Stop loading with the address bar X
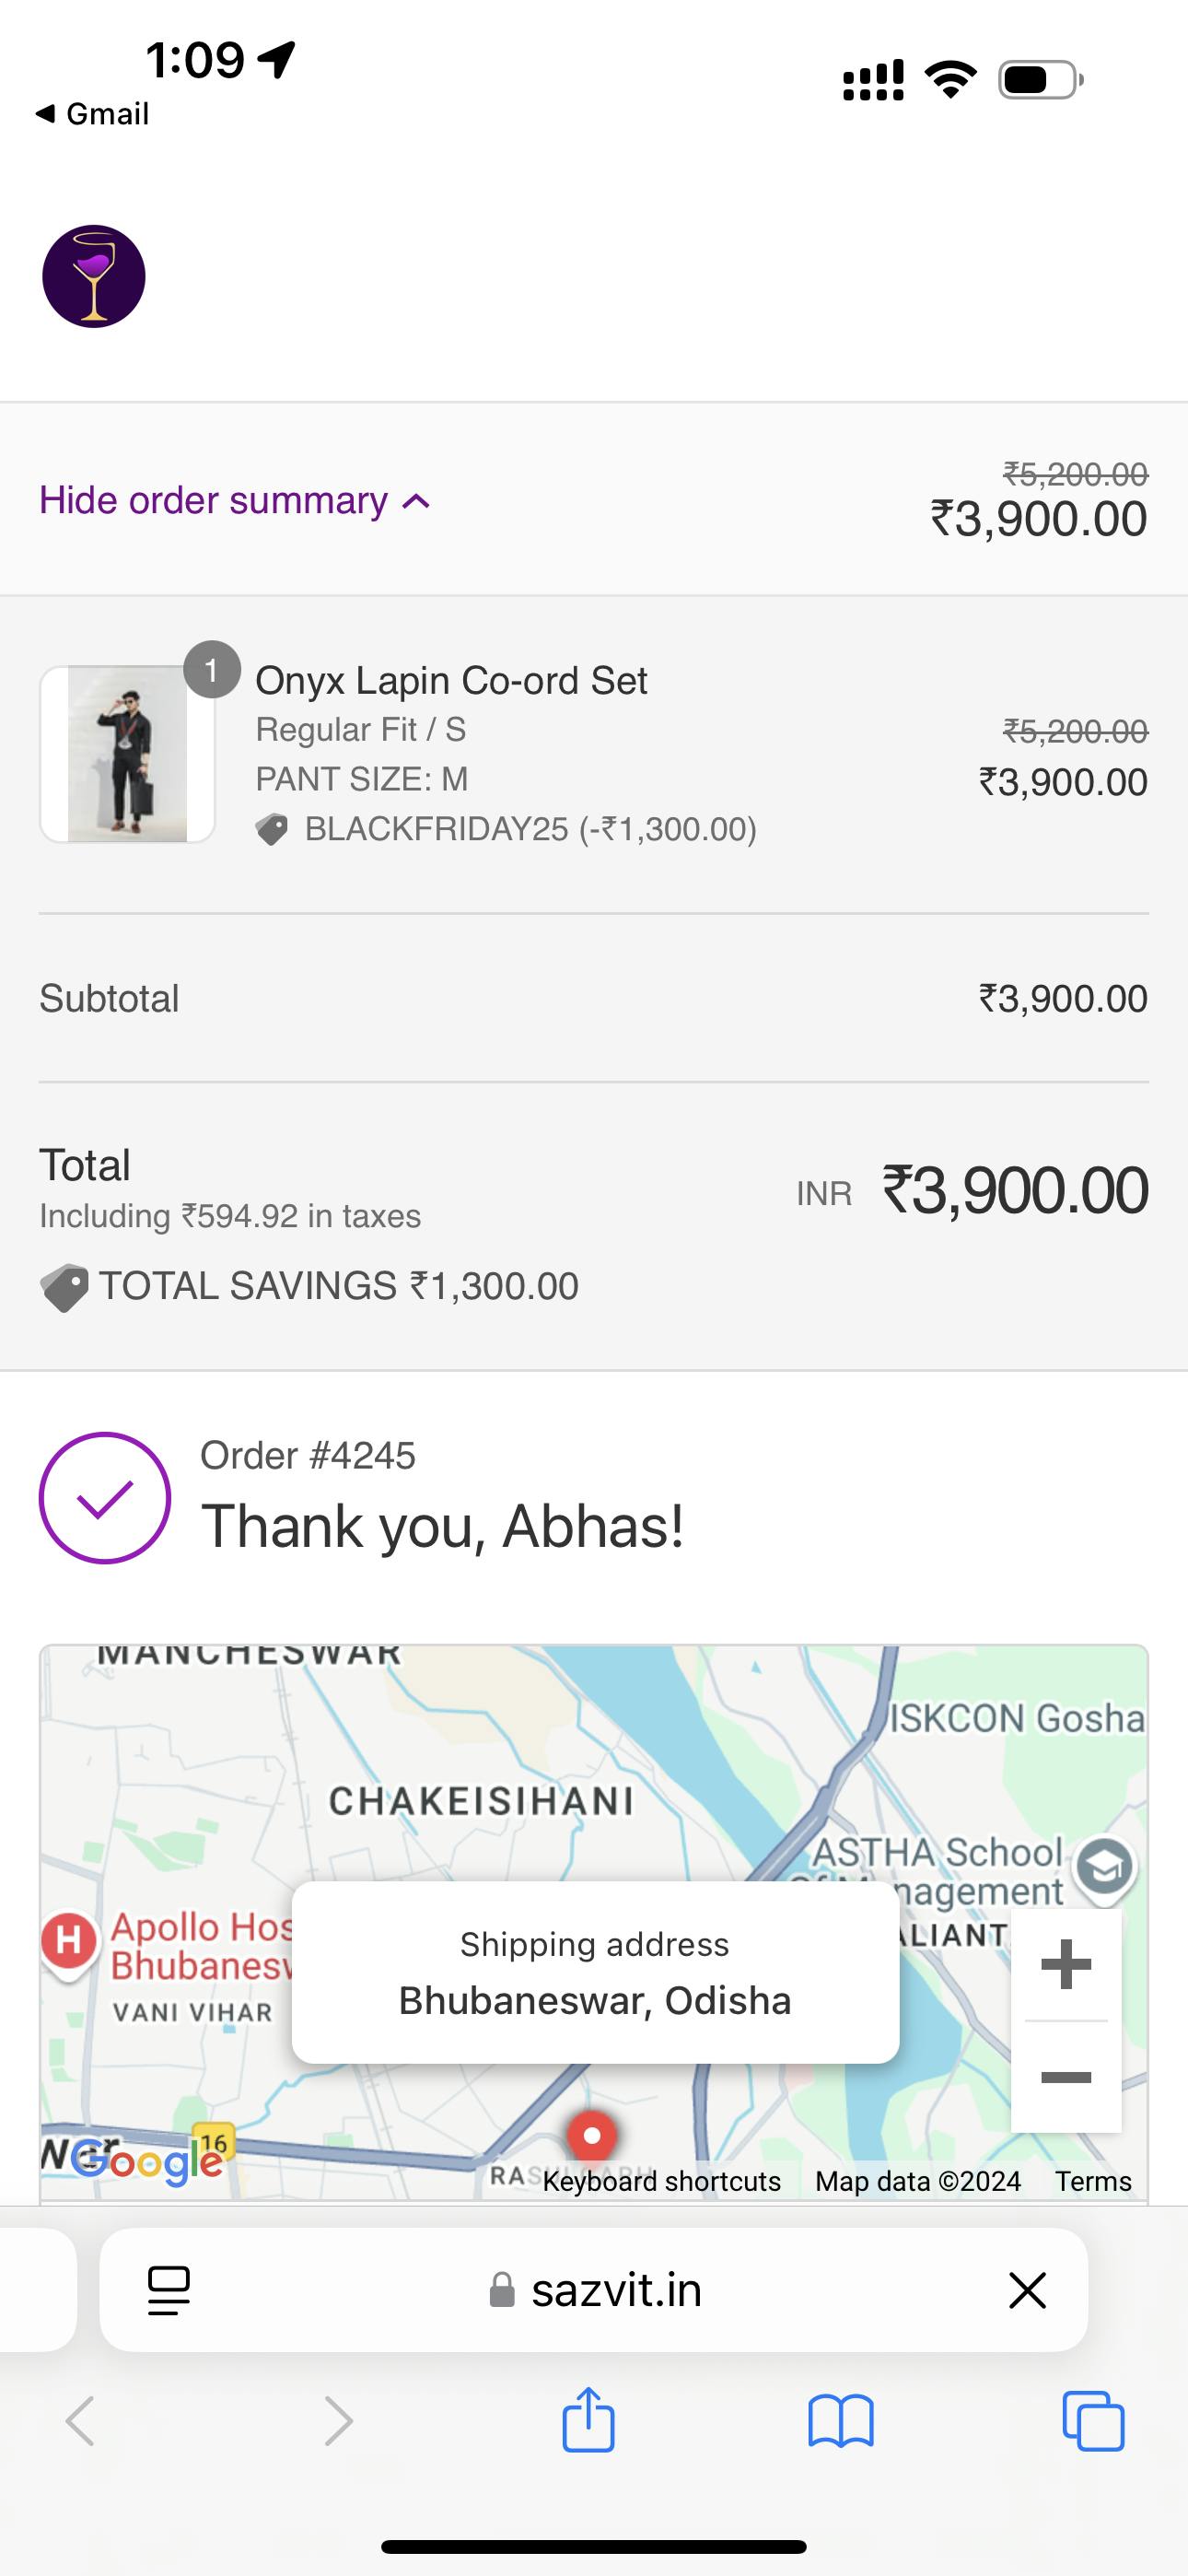The image size is (1188, 2576). tap(1027, 2290)
